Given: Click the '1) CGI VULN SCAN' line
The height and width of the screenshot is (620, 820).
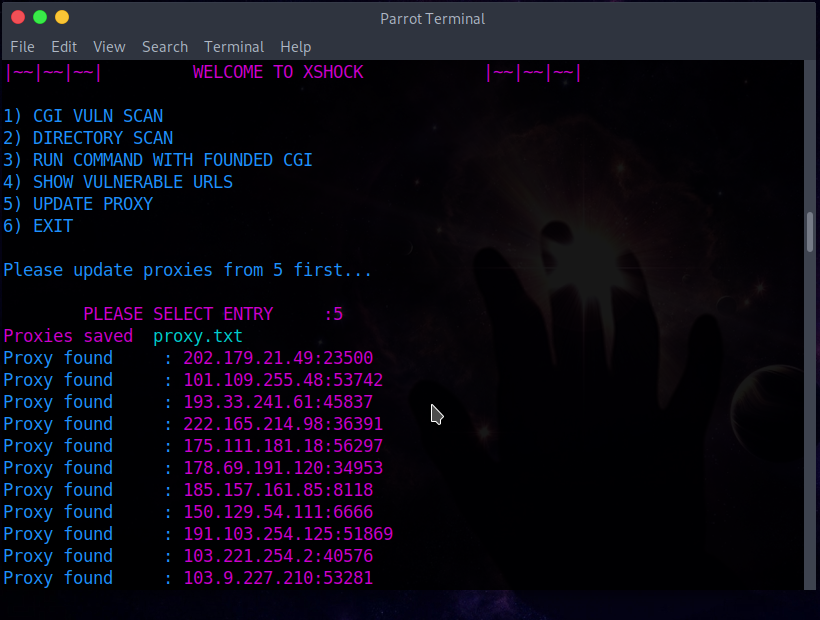Looking at the screenshot, I should click(x=83, y=116).
